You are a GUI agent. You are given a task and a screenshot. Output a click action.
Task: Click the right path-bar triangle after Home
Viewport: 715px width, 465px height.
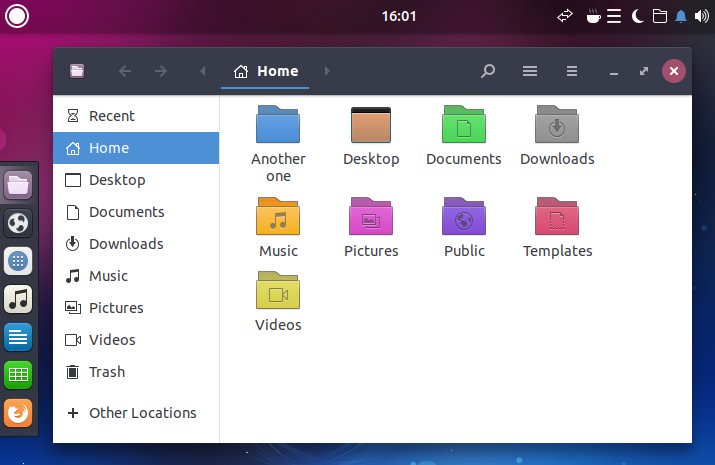point(327,71)
